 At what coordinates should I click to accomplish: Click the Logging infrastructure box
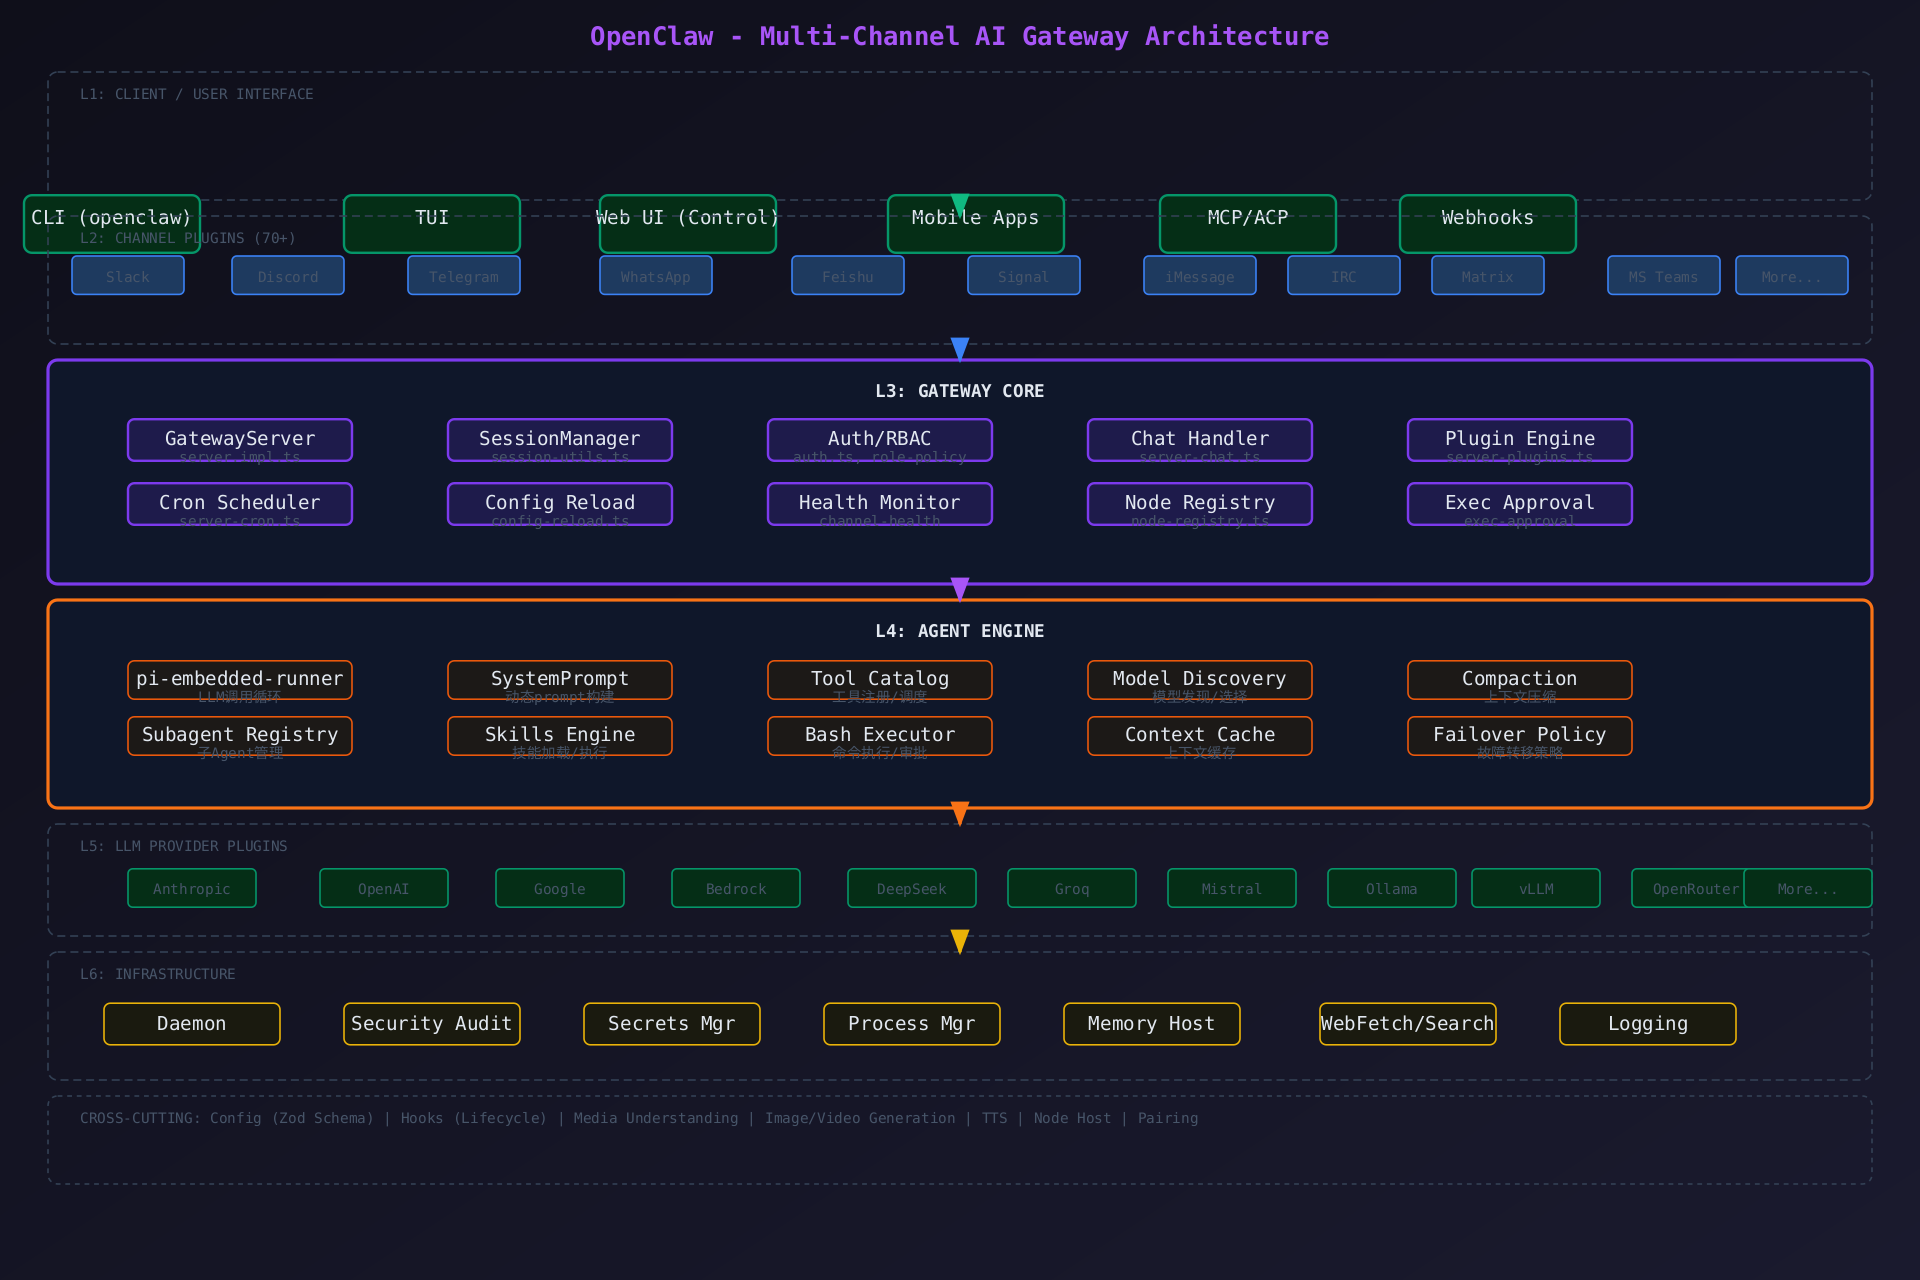tap(1648, 1024)
